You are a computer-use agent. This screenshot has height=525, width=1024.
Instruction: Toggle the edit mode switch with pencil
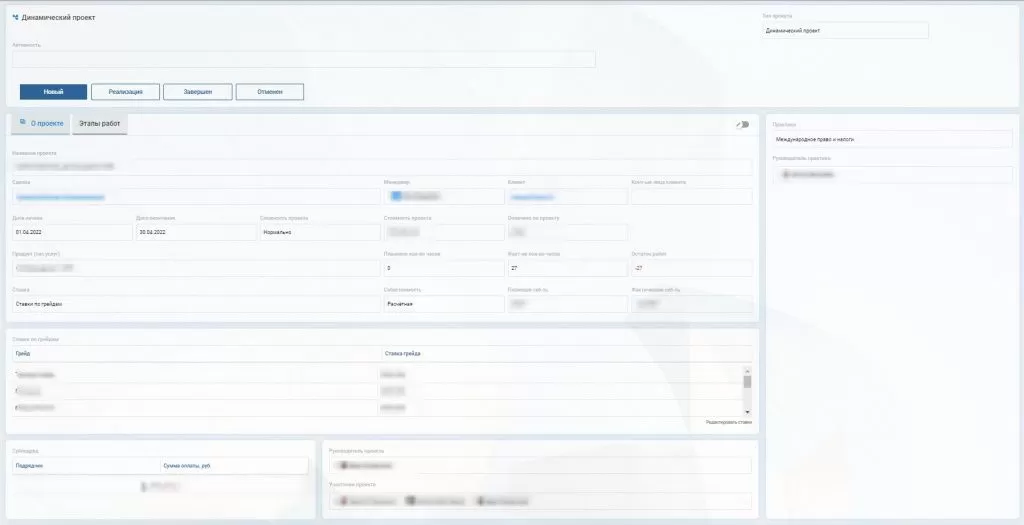coord(742,124)
